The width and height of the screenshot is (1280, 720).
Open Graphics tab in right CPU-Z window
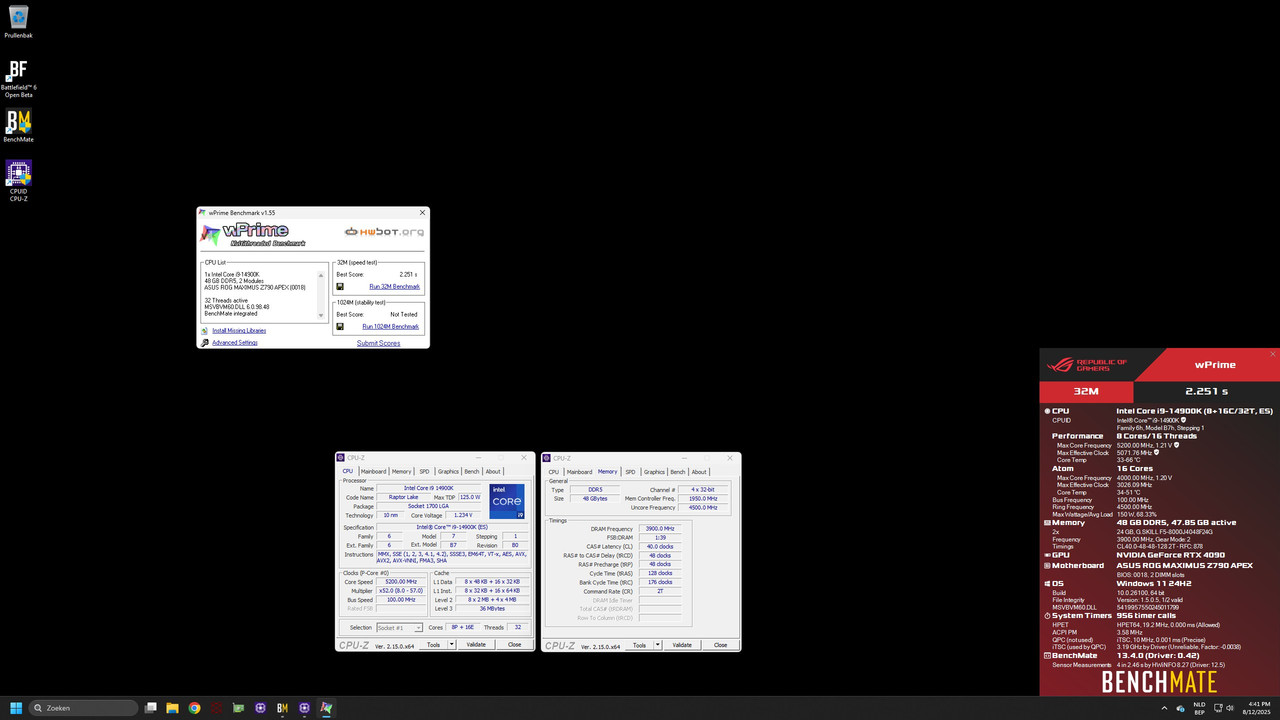tap(654, 472)
